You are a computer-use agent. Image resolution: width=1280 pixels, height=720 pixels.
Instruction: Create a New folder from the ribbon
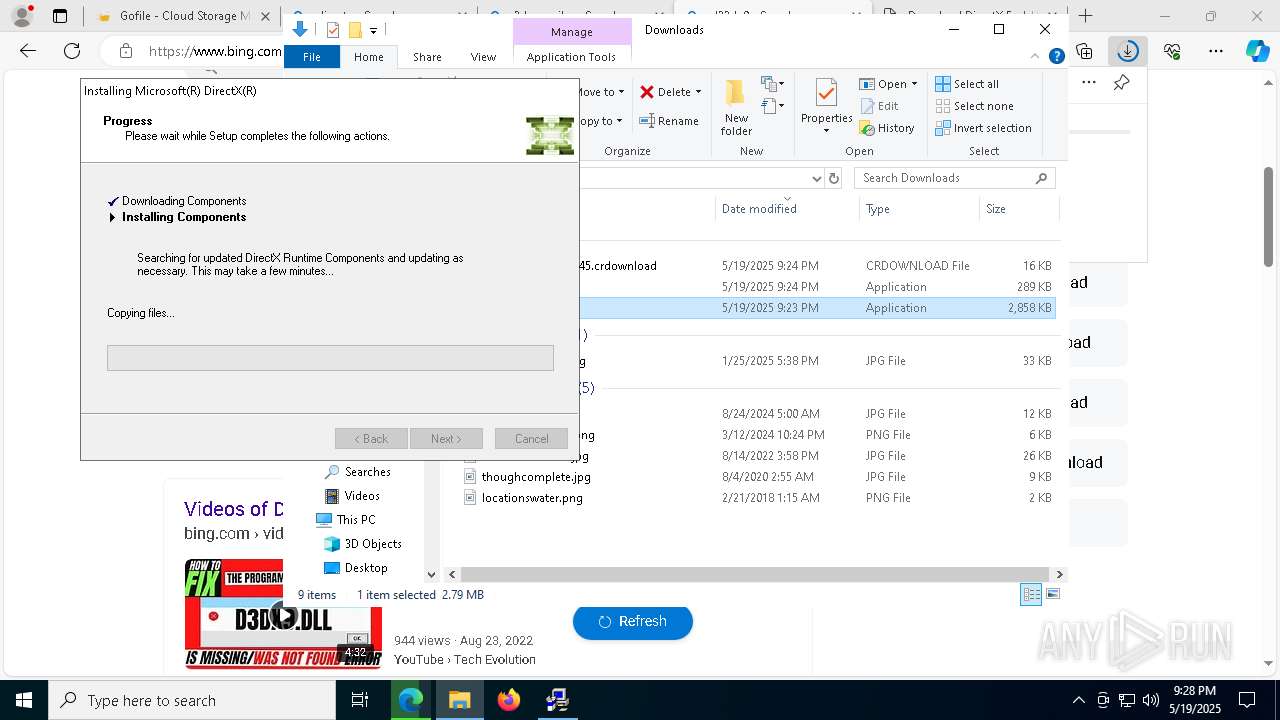736,108
